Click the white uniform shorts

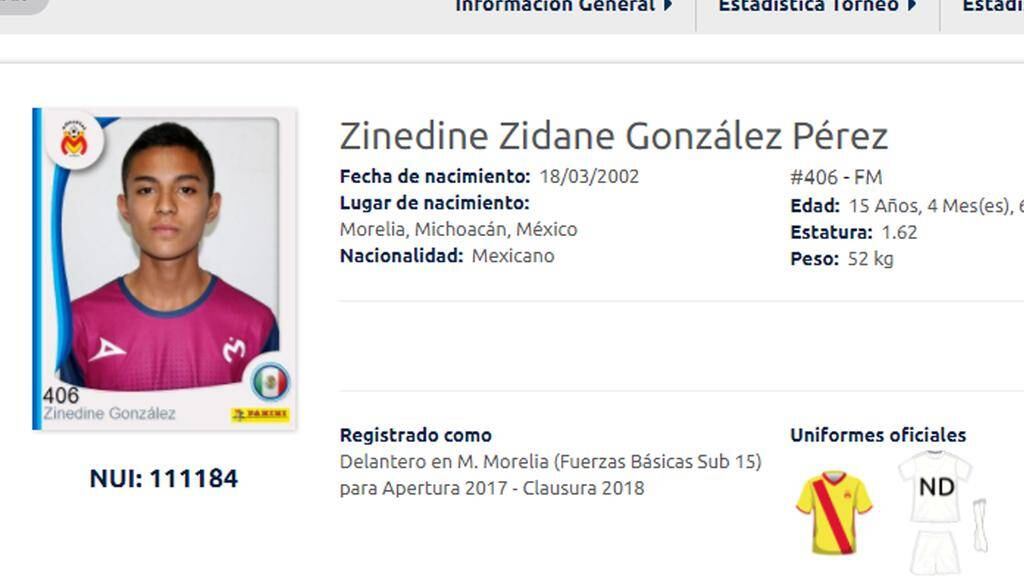pyautogui.click(x=936, y=552)
